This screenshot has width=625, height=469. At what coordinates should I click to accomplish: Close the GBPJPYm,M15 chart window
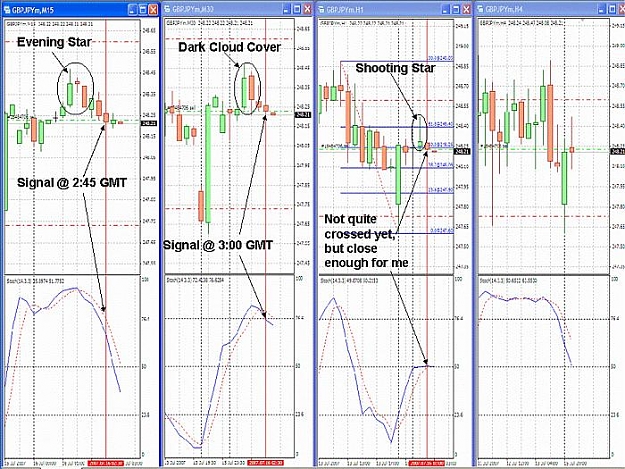click(x=153, y=10)
